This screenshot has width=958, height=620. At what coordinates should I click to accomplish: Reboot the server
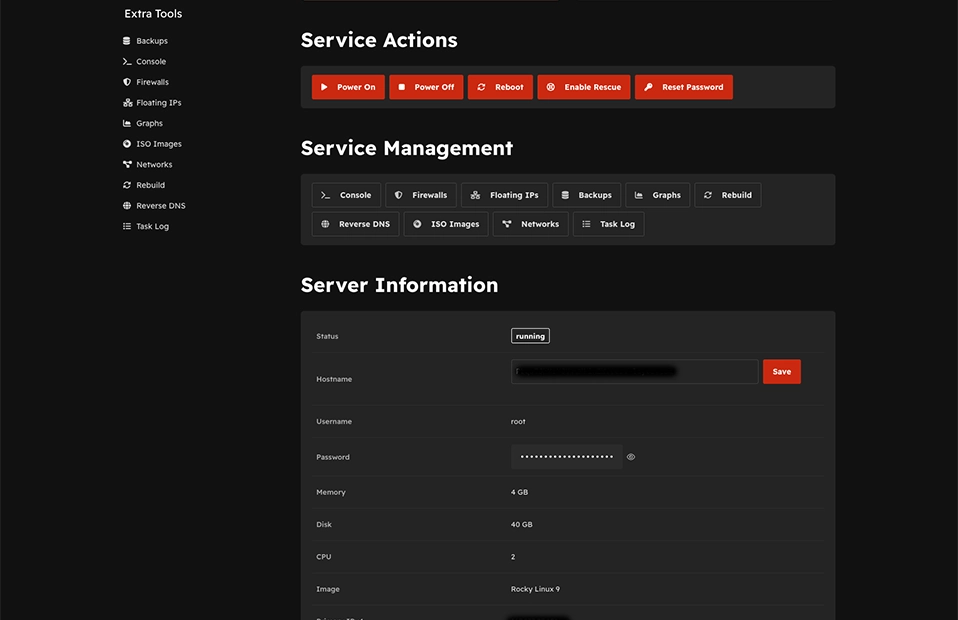coord(500,87)
